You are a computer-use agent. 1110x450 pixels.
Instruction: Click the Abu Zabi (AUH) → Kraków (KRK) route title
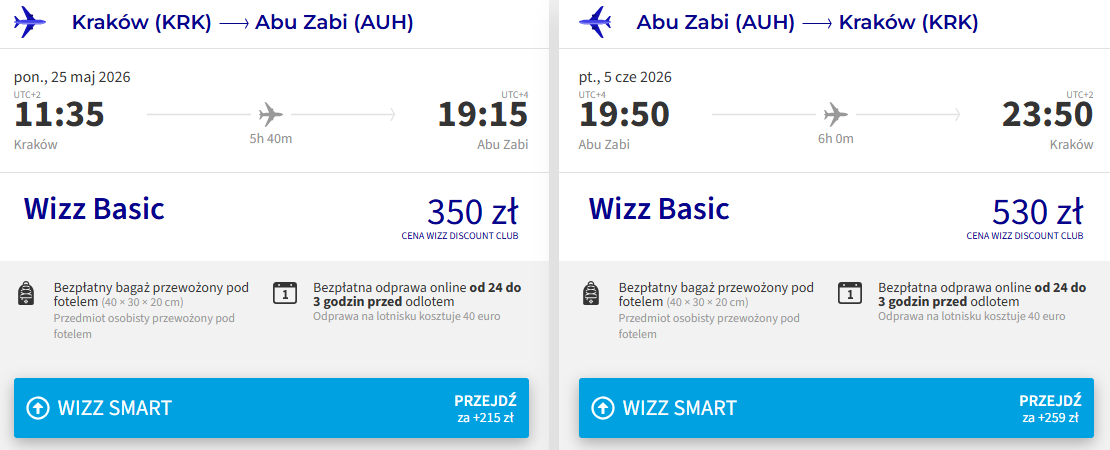click(808, 22)
